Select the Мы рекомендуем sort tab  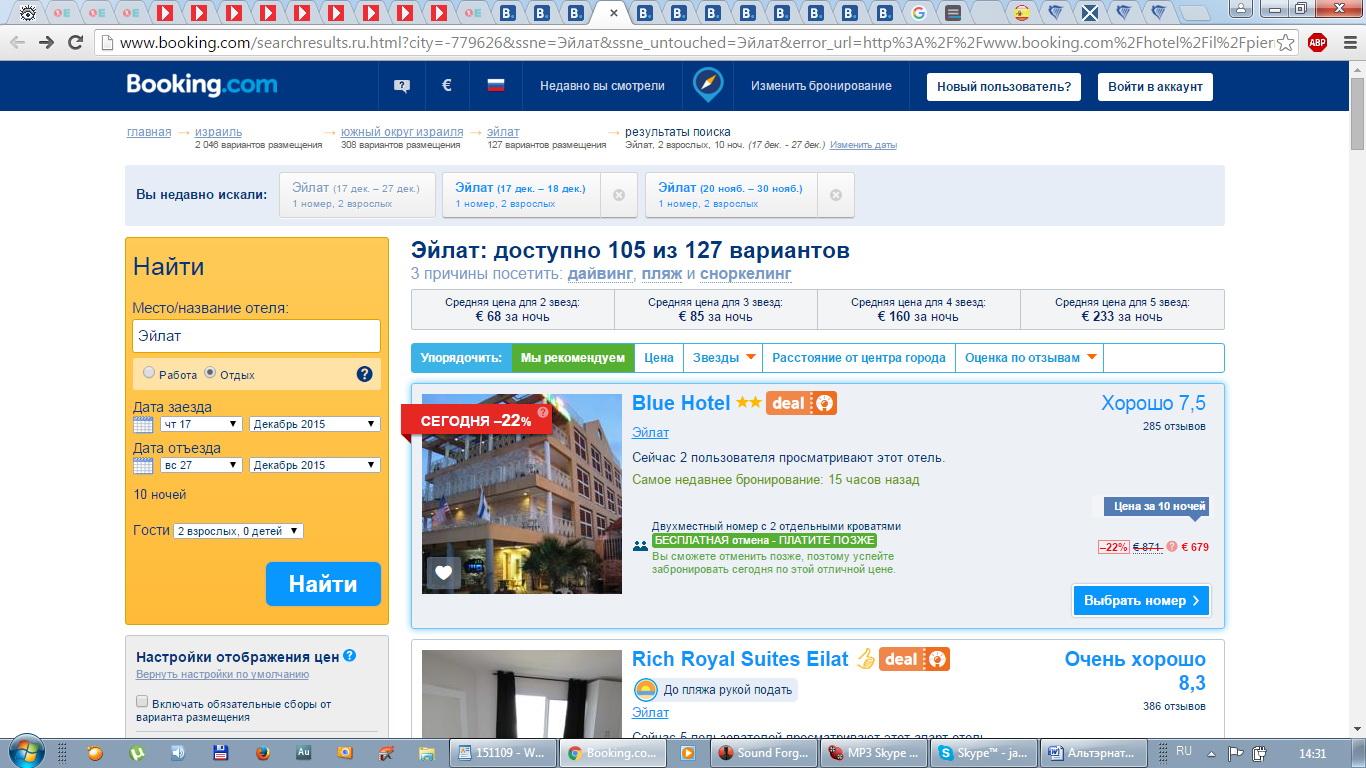pyautogui.click(x=573, y=358)
